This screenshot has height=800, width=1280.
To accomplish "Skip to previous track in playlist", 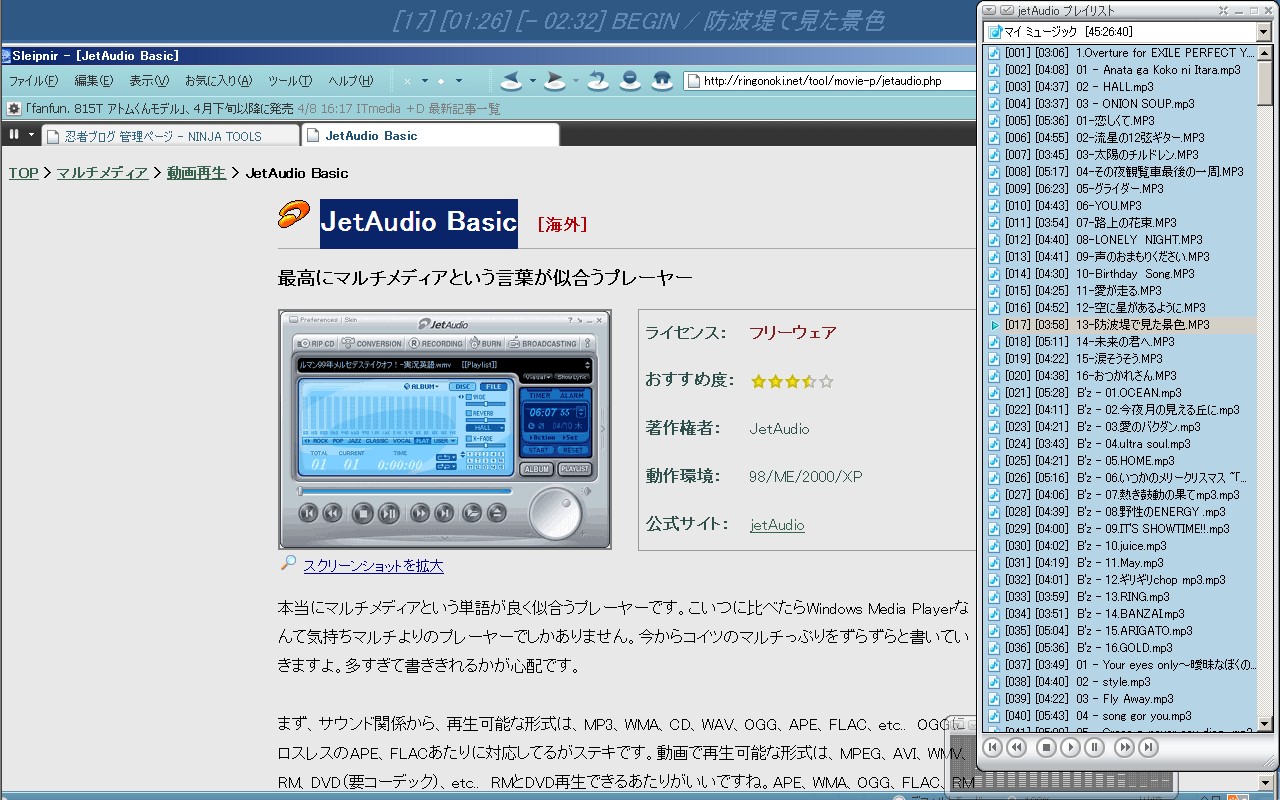I will point(993,747).
